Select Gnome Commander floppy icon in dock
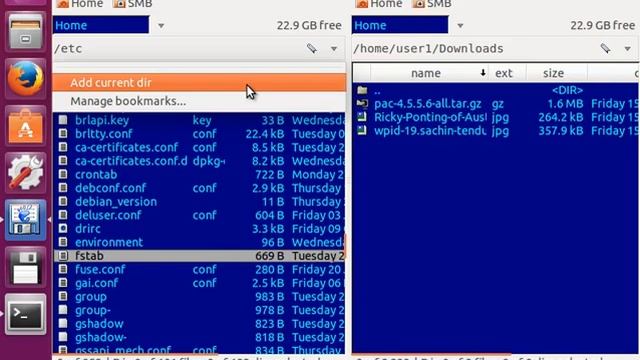This screenshot has height=360, width=640. coord(25,220)
